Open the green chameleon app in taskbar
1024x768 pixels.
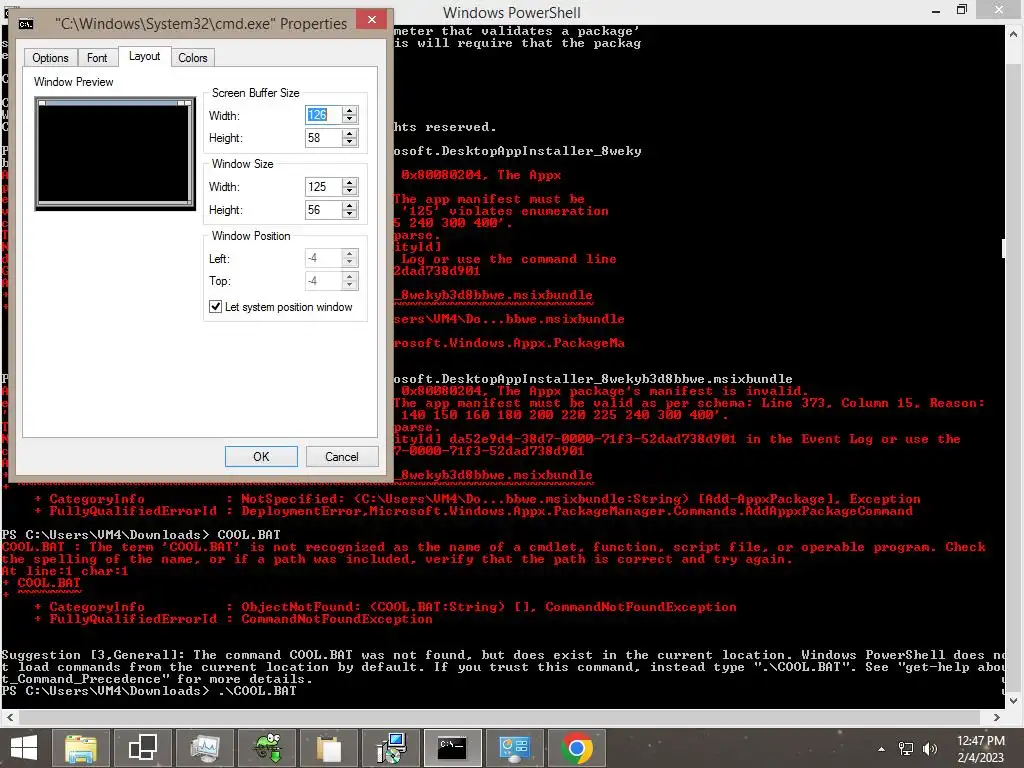(x=267, y=748)
